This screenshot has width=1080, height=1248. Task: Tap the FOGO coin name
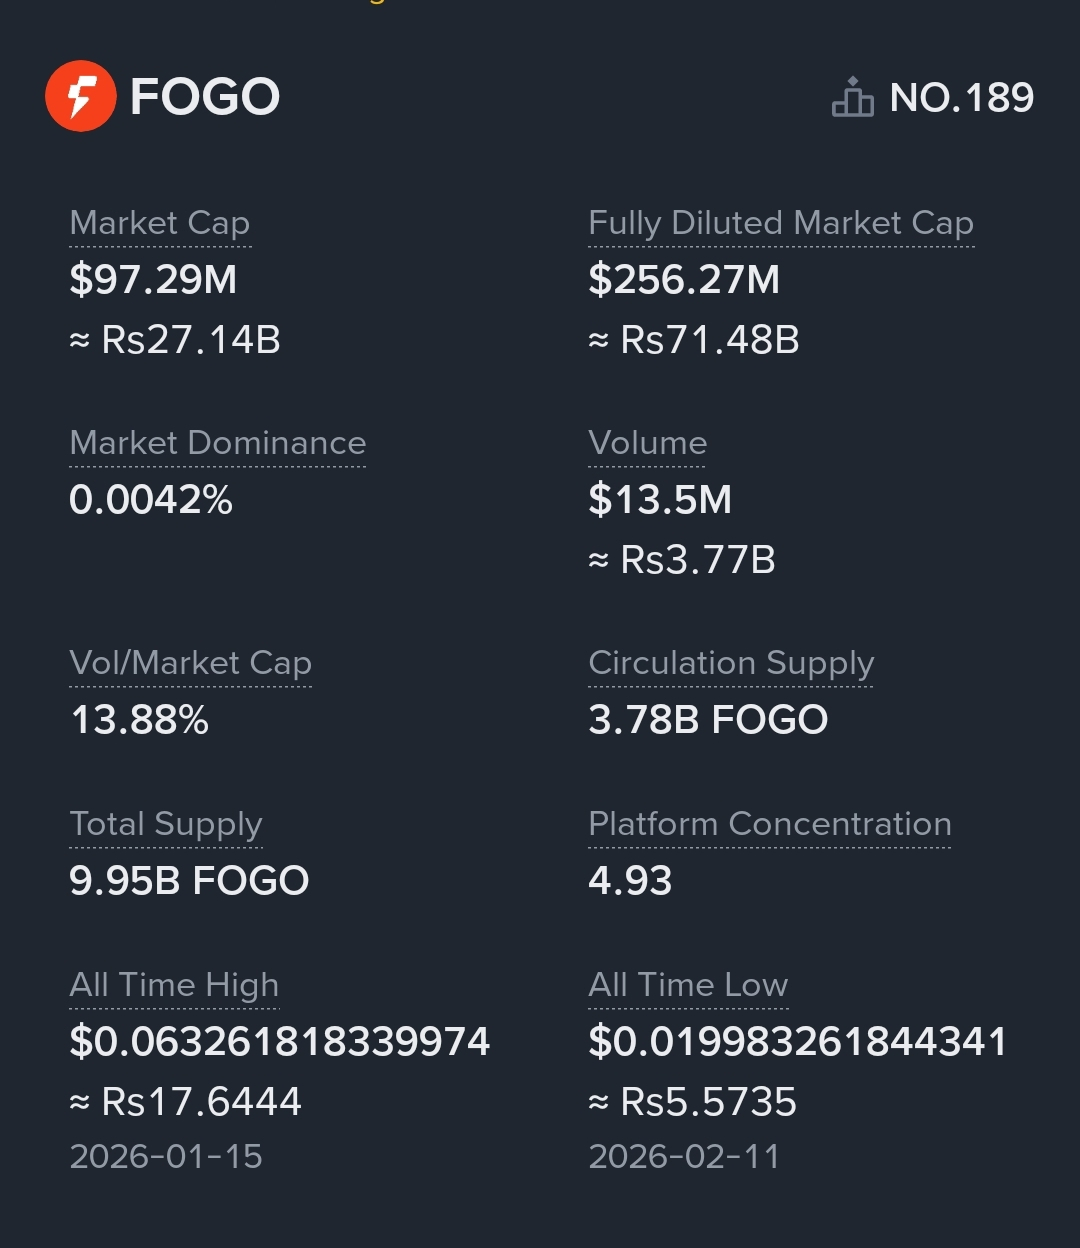(205, 97)
